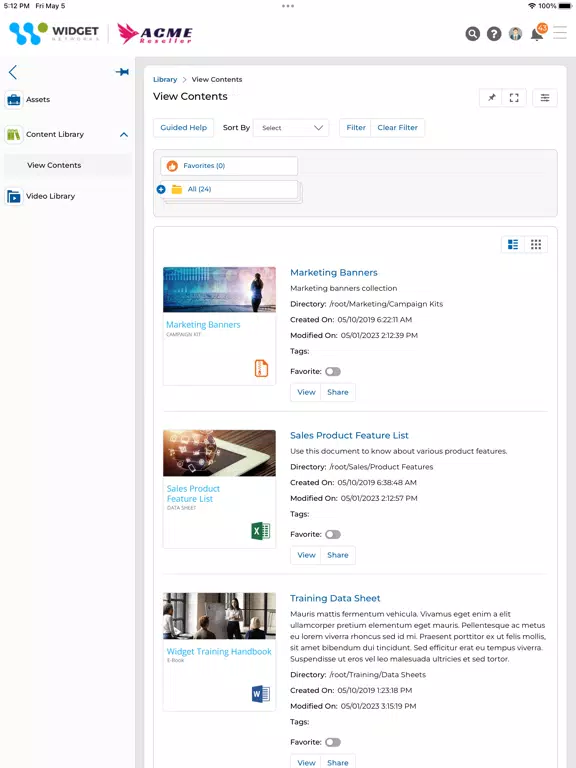Screen dimensions: 576x768
Task: Switch to grid view layout
Action: (x=536, y=244)
